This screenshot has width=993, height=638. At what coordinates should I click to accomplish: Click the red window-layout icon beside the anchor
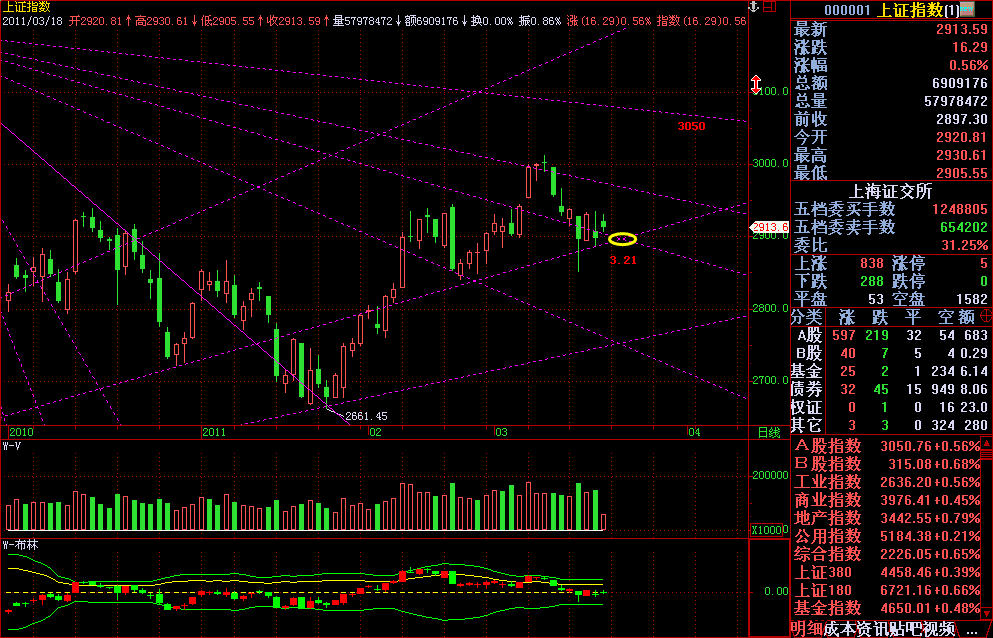click(771, 7)
